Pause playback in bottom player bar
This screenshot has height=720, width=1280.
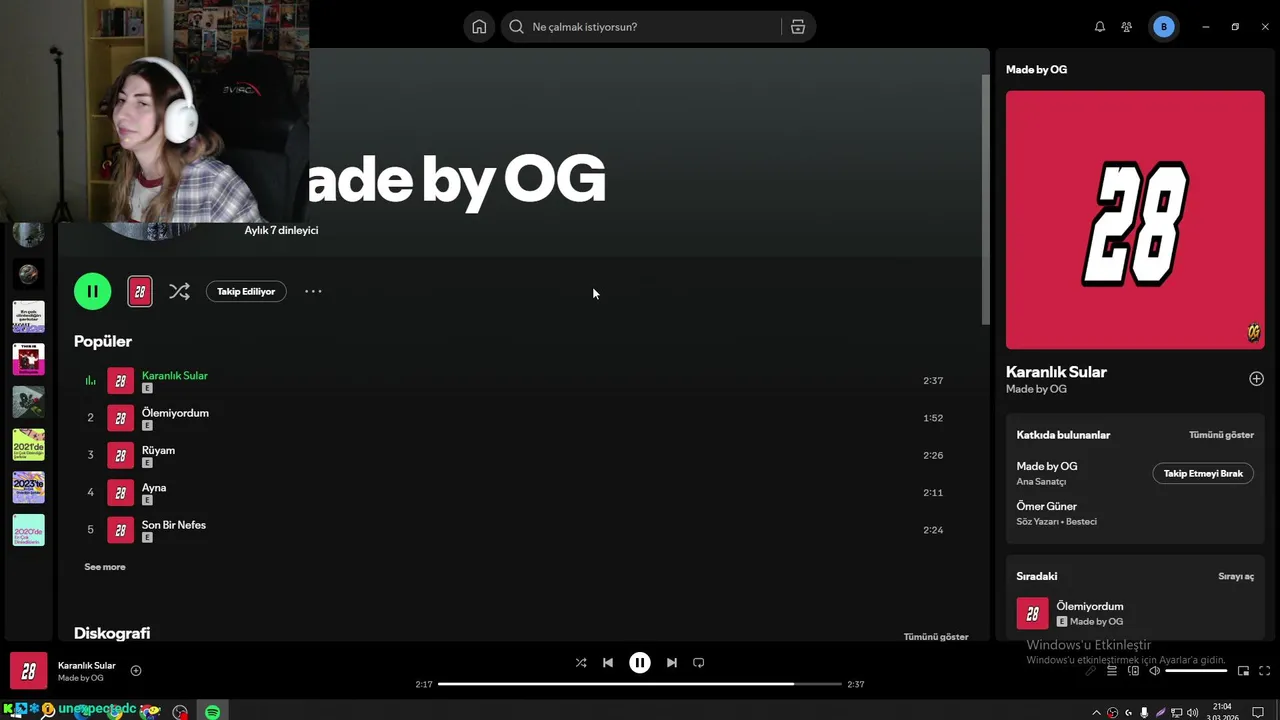(640, 662)
